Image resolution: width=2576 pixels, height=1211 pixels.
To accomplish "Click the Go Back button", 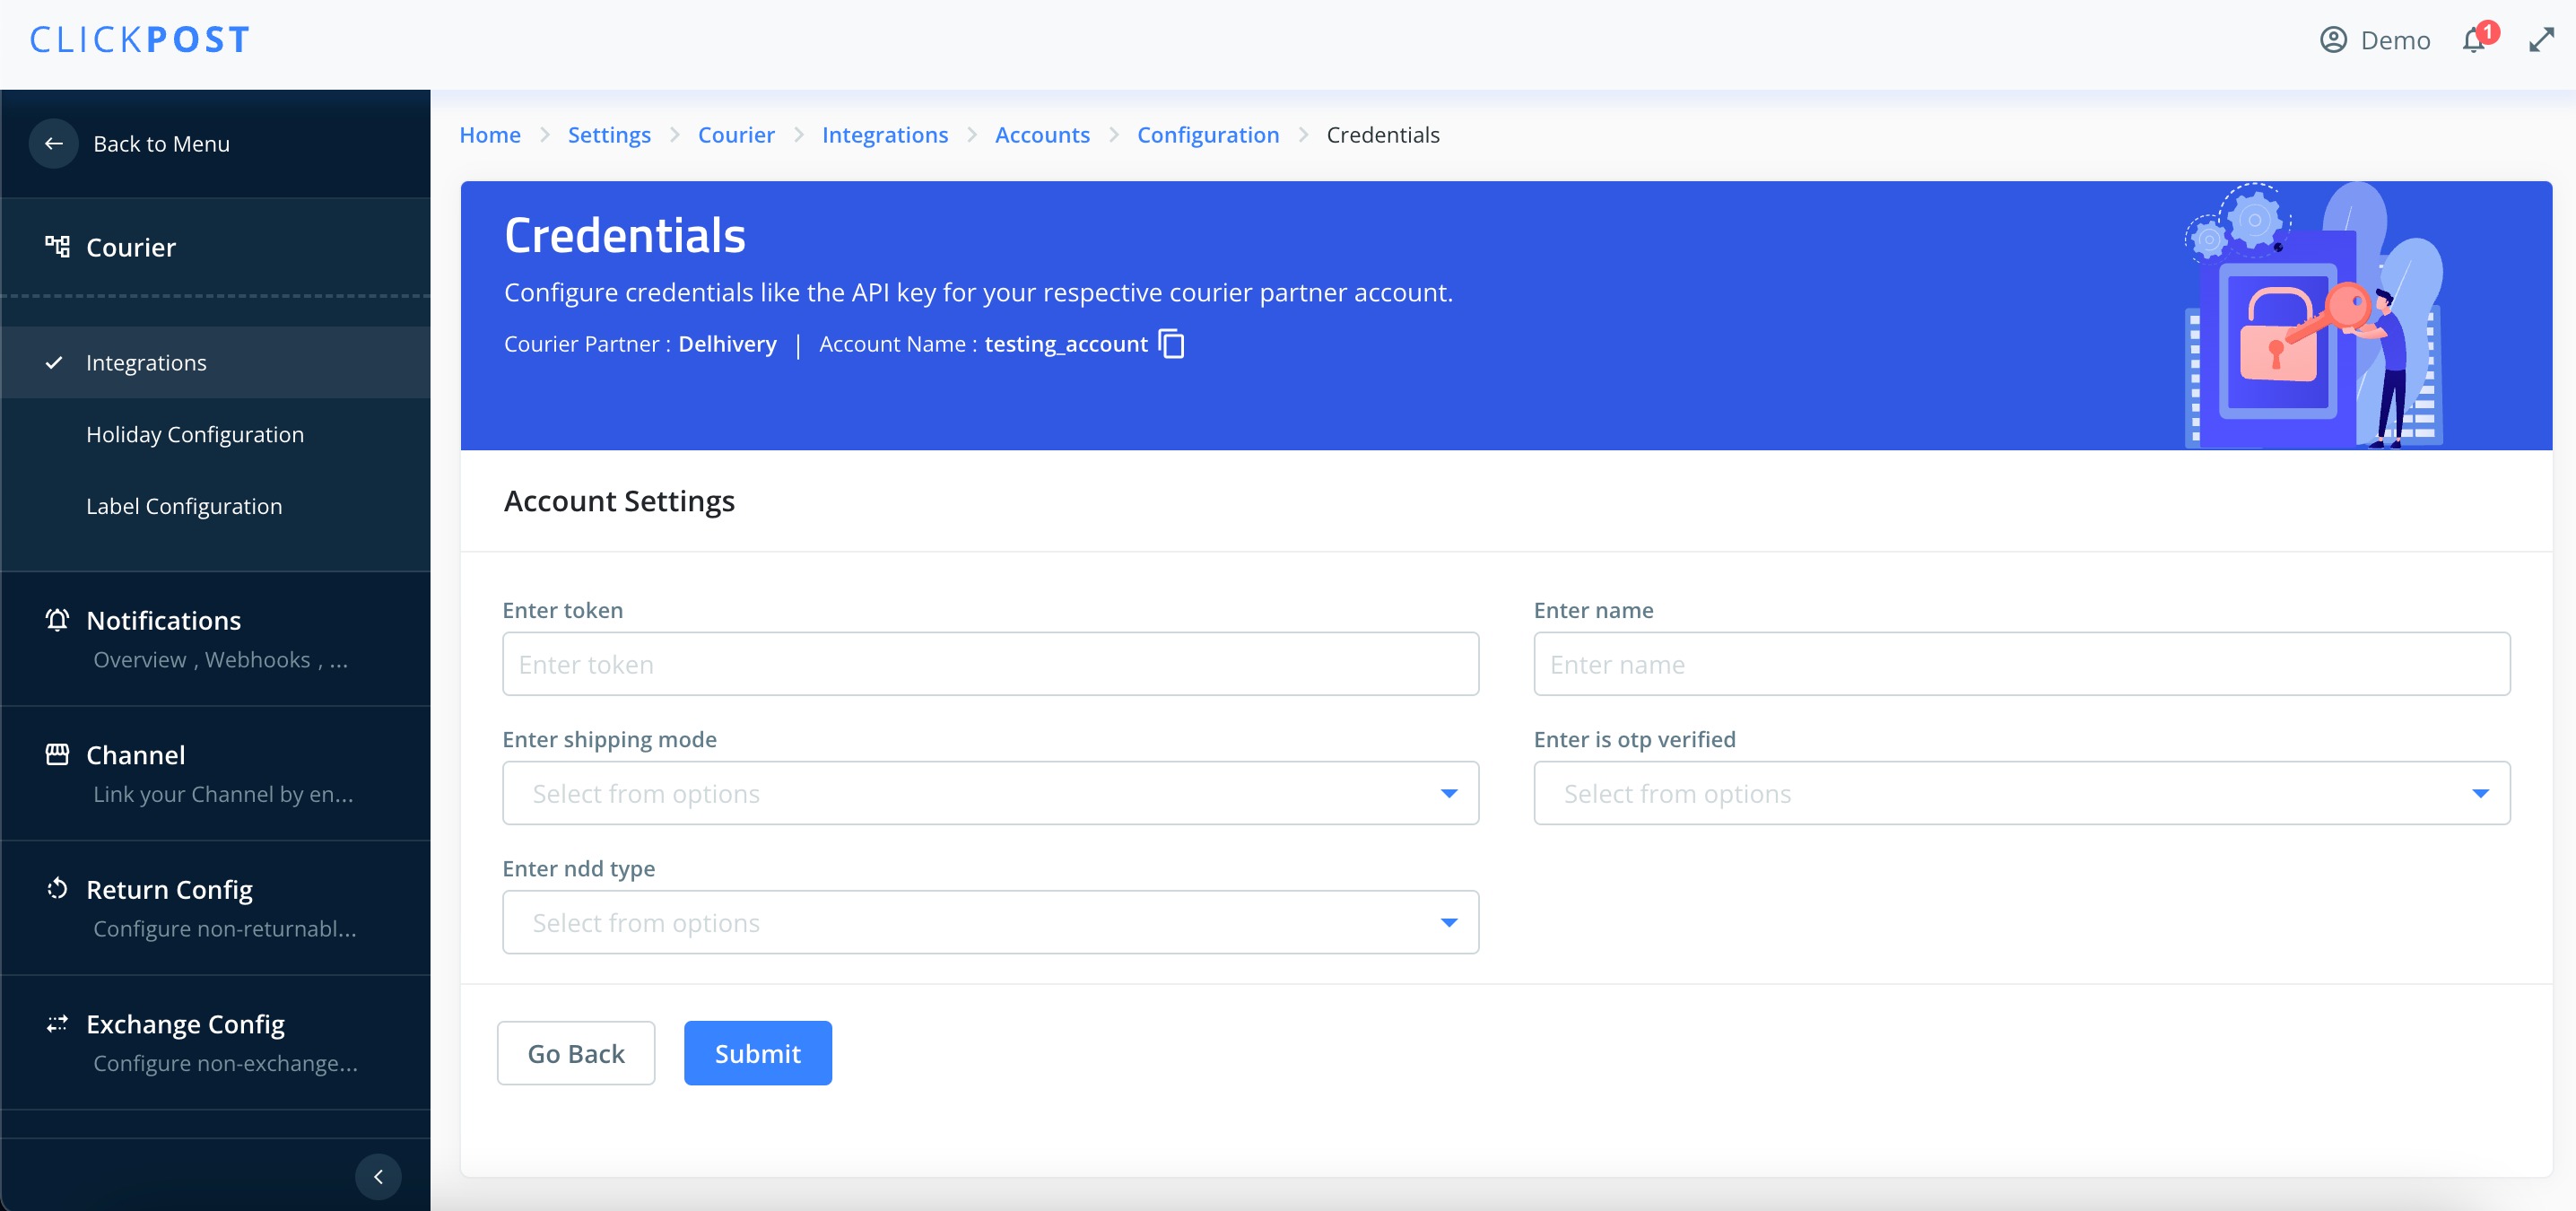I will (x=576, y=1053).
